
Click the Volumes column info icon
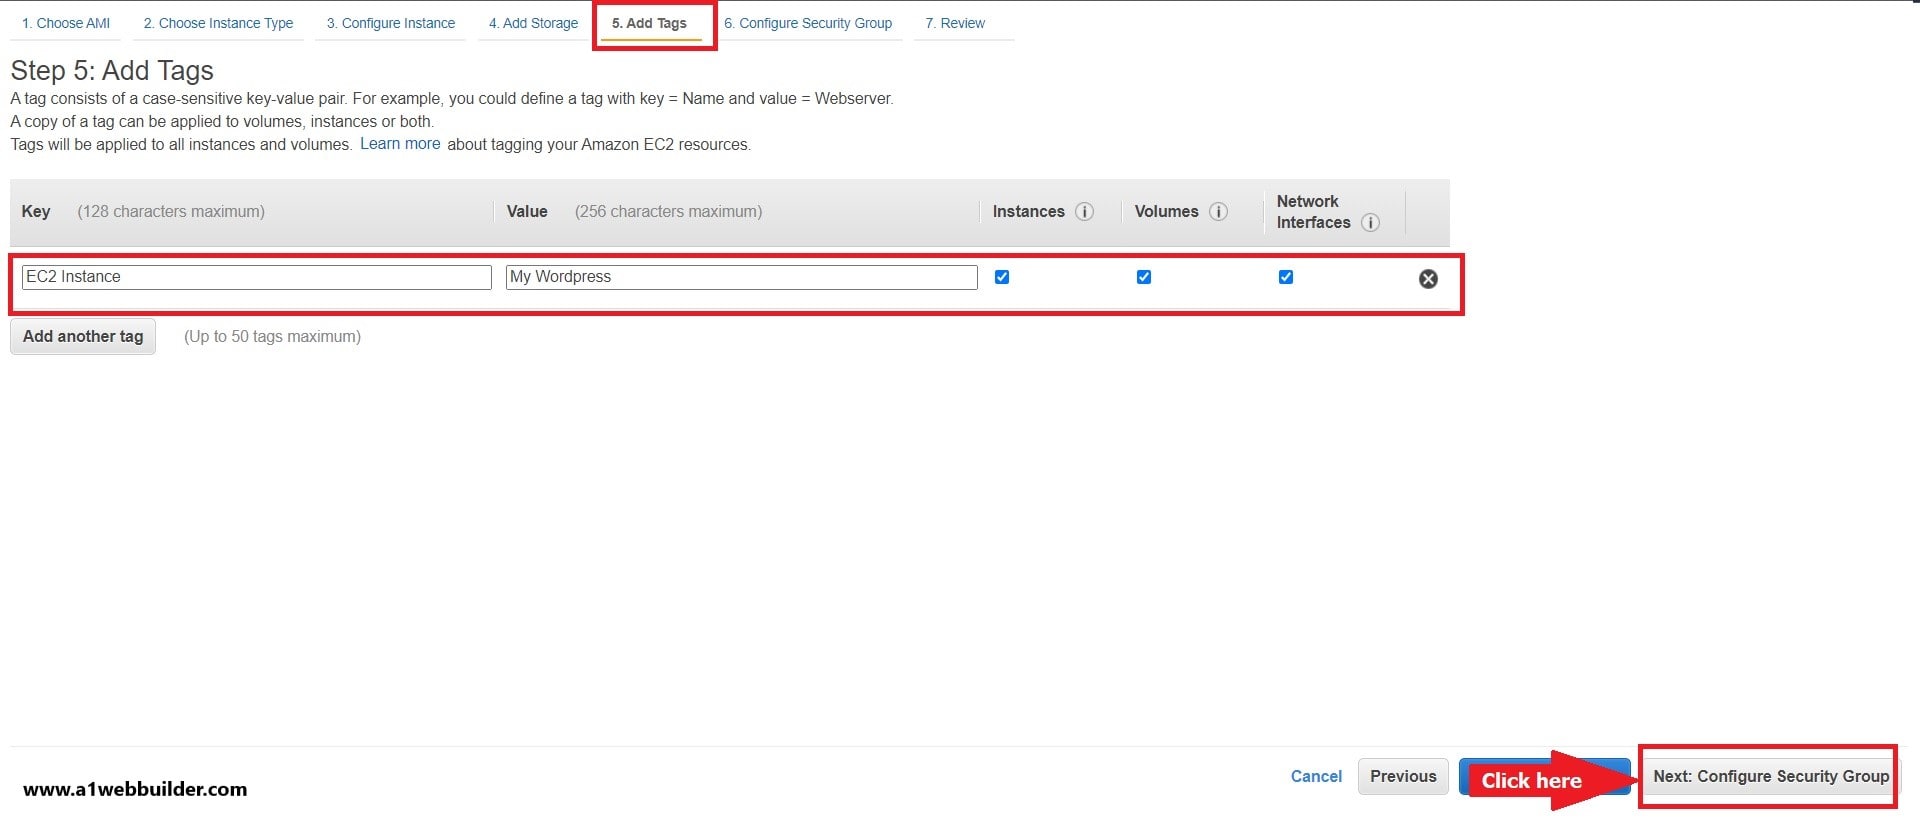point(1218,211)
